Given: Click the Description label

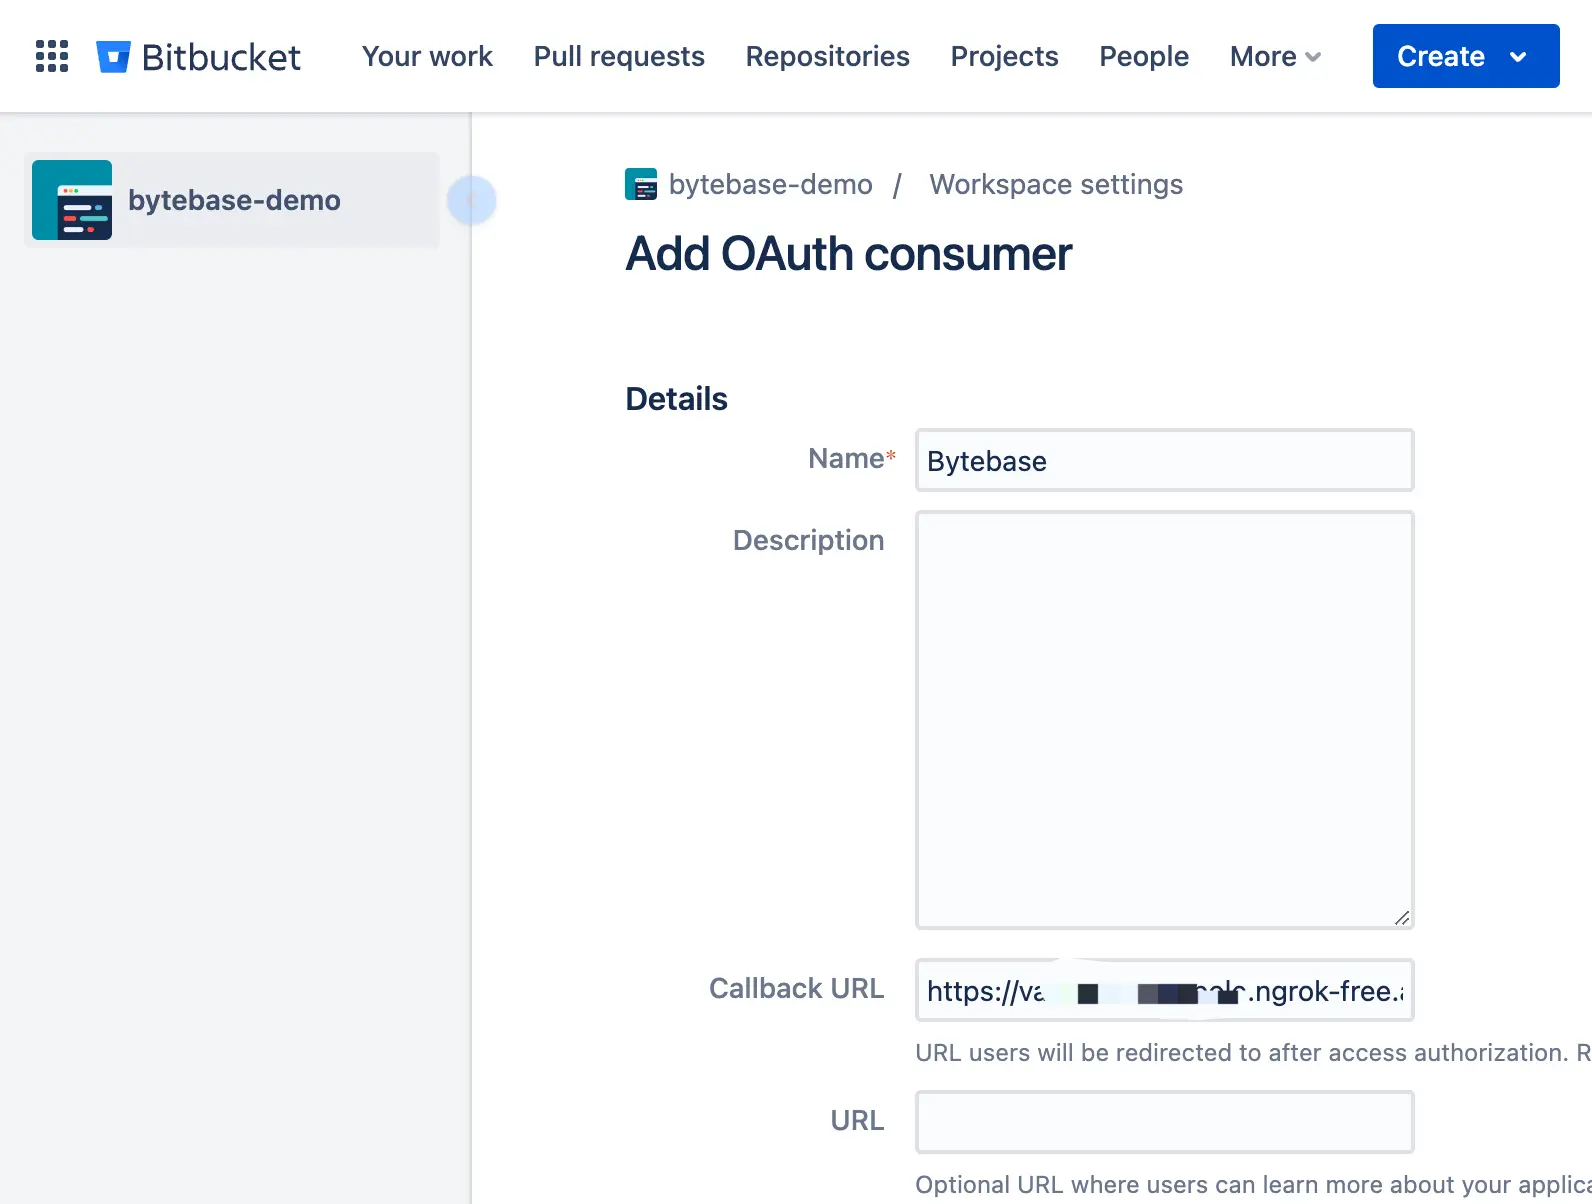Looking at the screenshot, I should click(808, 540).
